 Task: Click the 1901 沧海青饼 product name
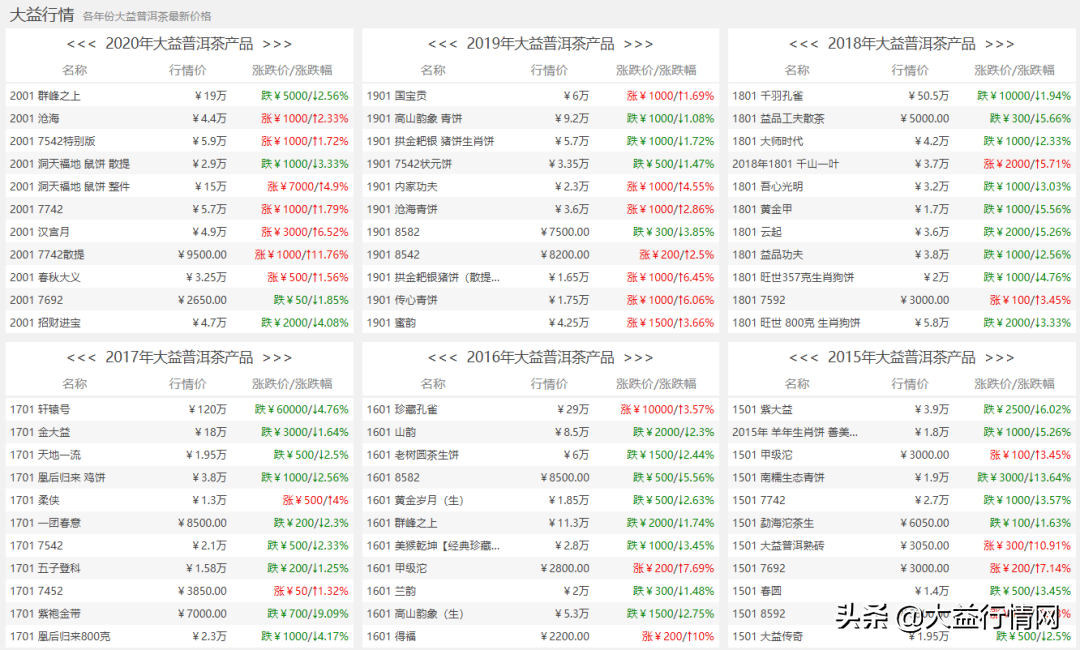pyautogui.click(x=402, y=209)
